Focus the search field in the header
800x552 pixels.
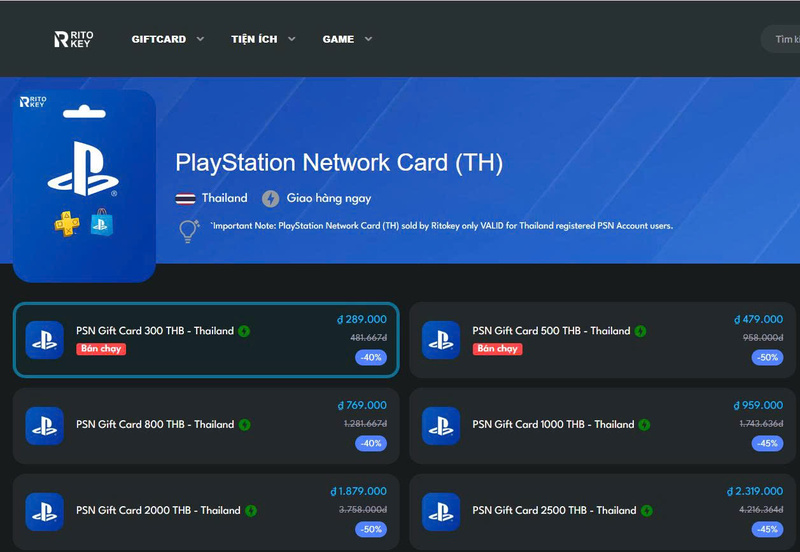[781, 39]
